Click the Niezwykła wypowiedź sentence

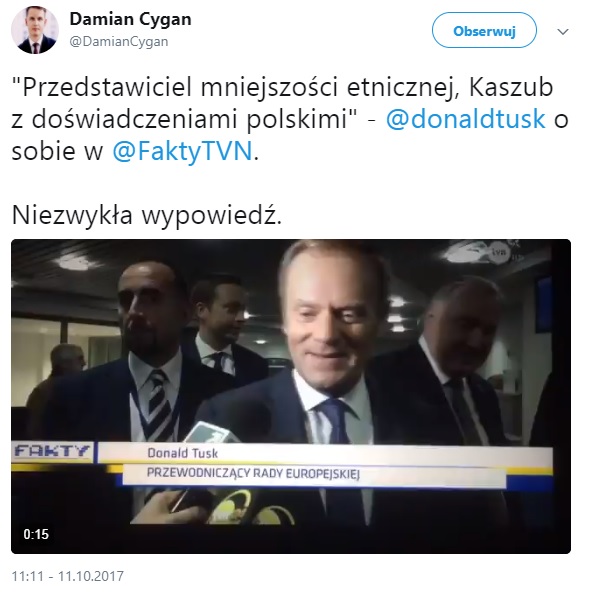(147, 215)
